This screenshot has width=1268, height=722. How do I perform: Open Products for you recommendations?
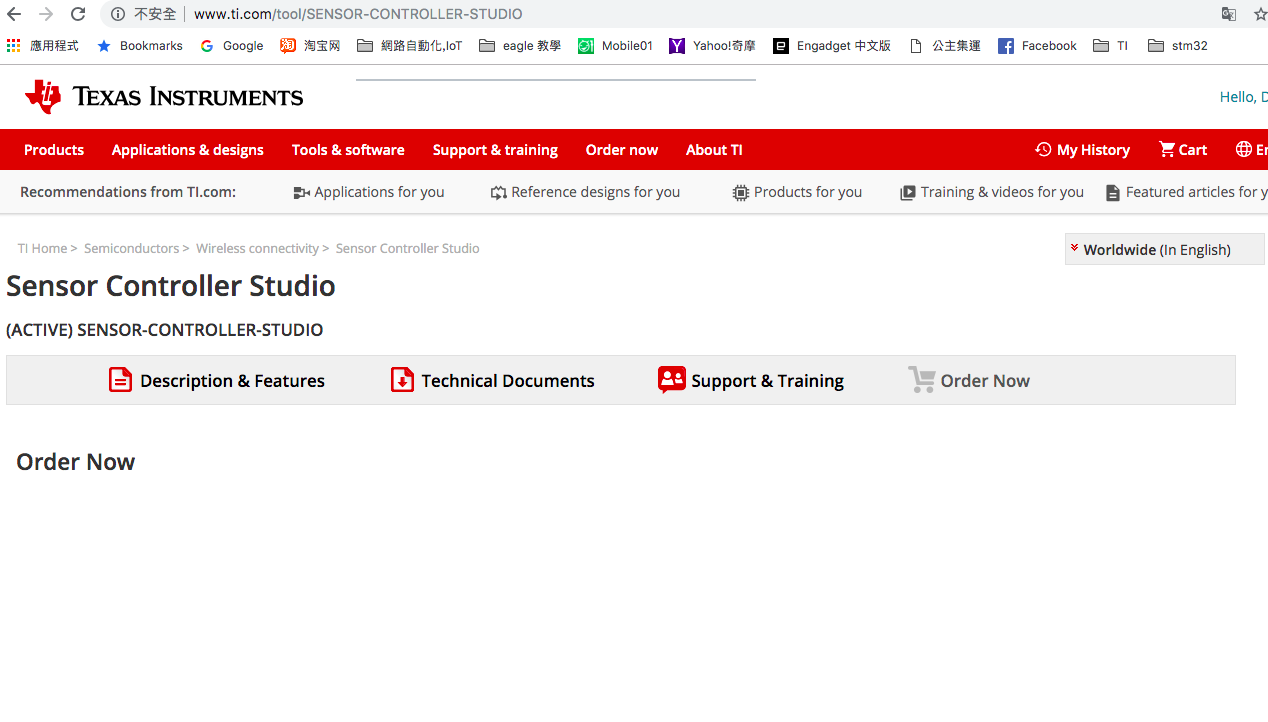(x=797, y=192)
